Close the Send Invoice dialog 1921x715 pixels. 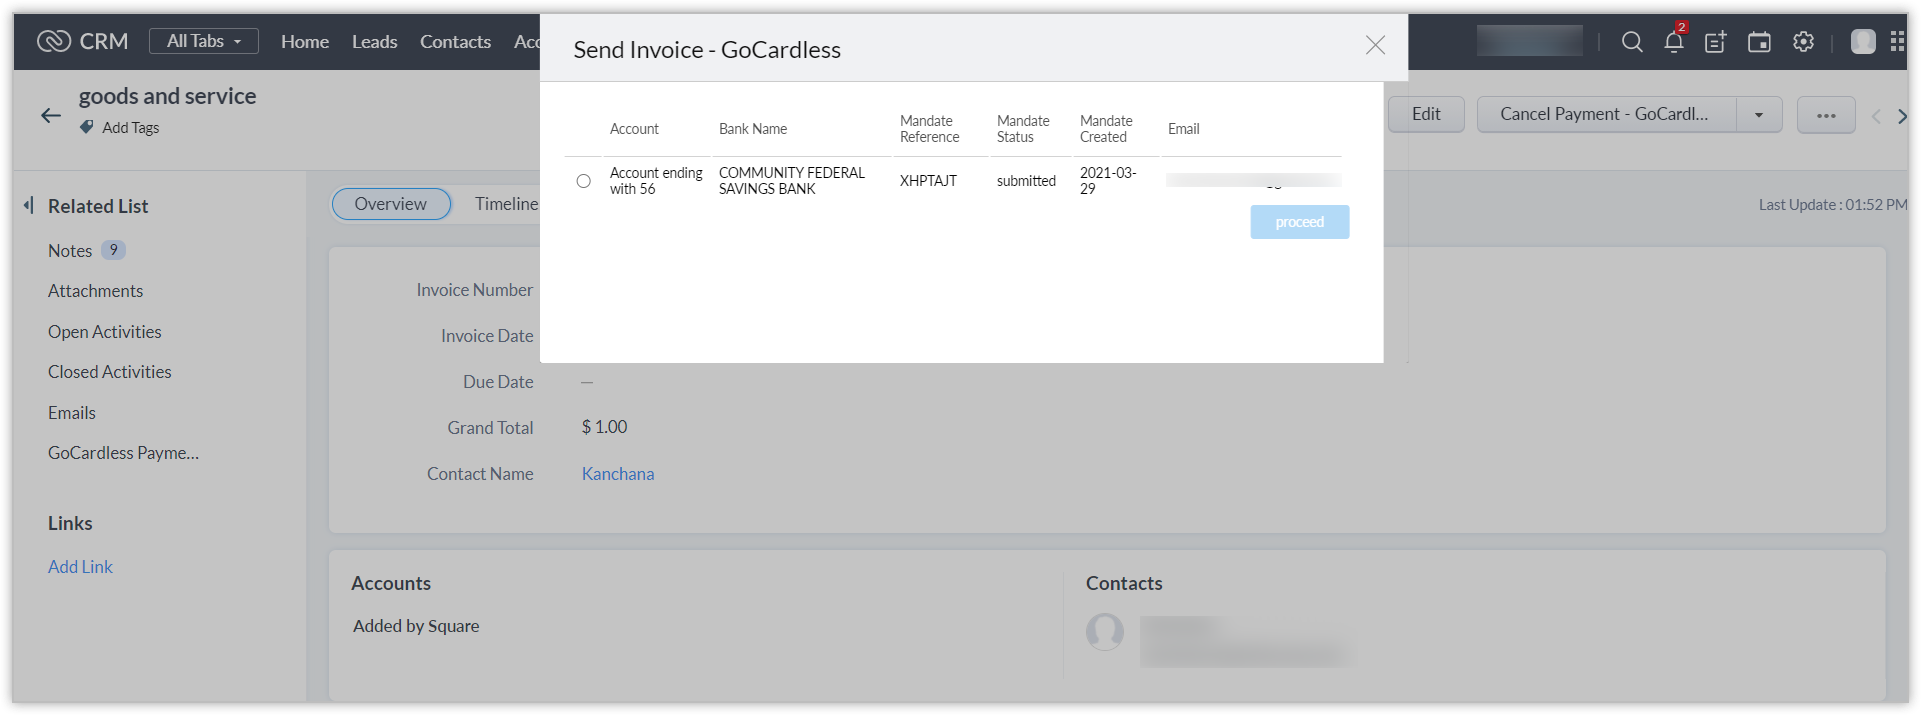1375,45
